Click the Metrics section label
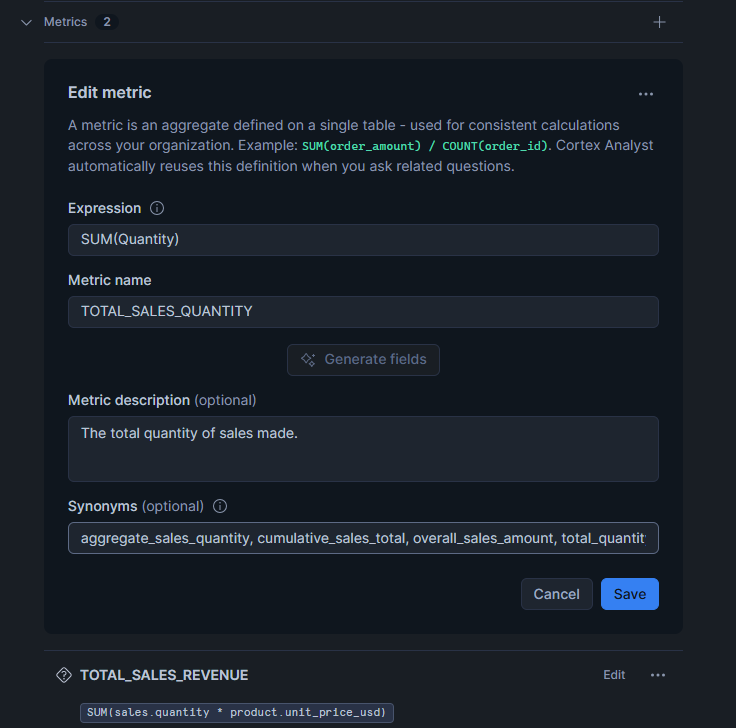This screenshot has height=728, width=736. tap(65, 22)
